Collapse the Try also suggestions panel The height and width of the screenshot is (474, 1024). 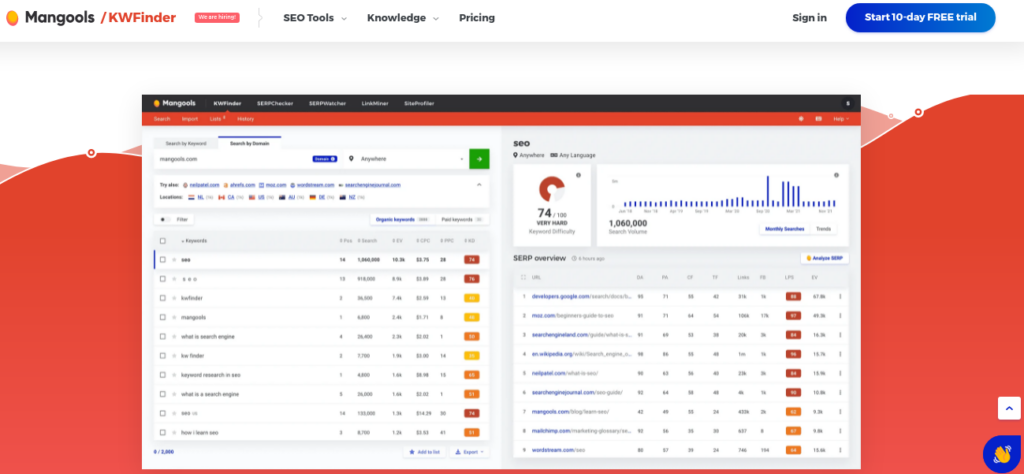point(479,185)
